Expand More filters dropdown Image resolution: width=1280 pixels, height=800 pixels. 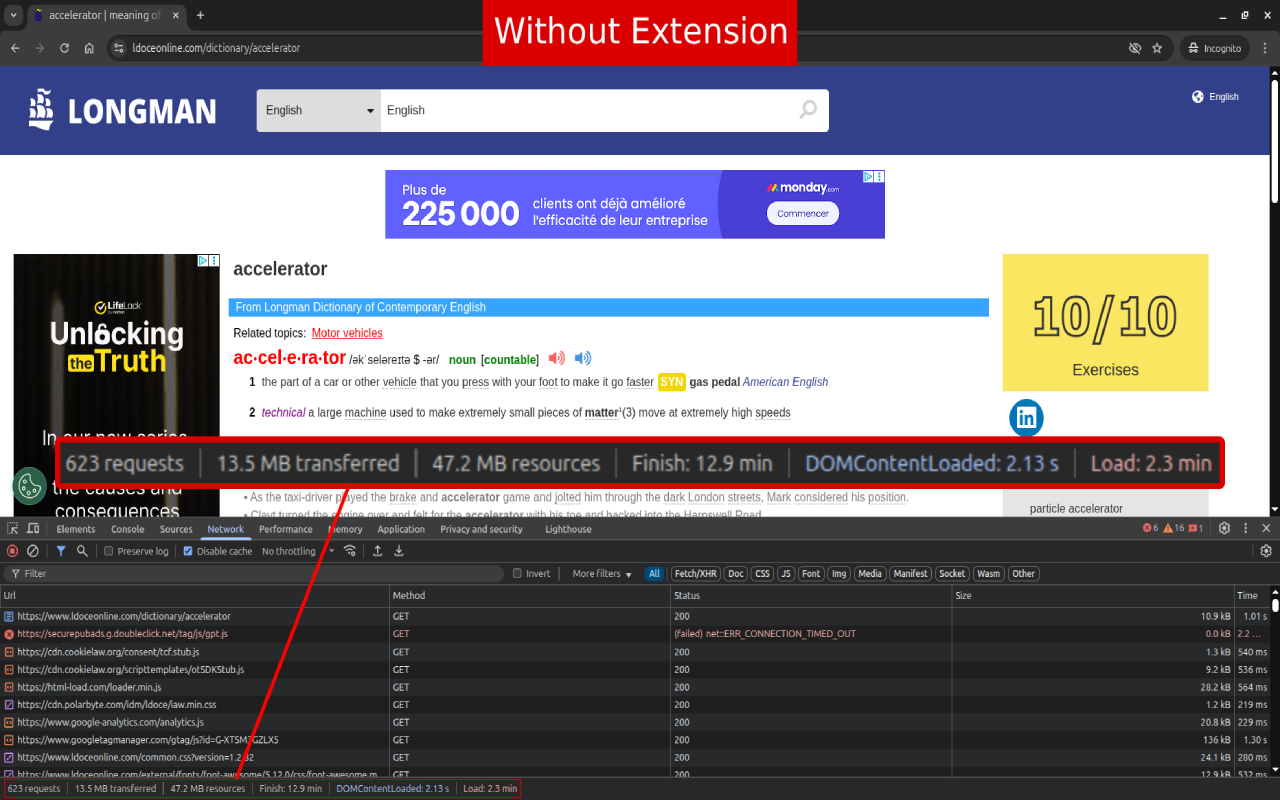tap(602, 574)
